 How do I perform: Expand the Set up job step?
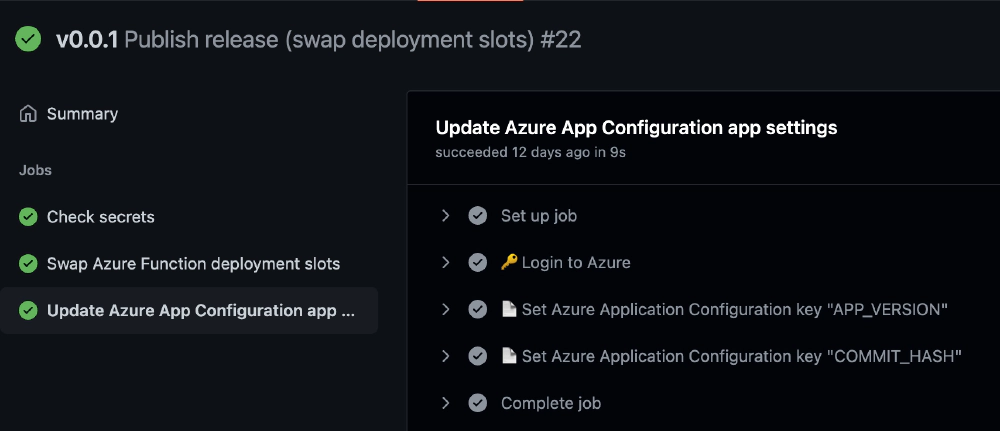(x=446, y=216)
